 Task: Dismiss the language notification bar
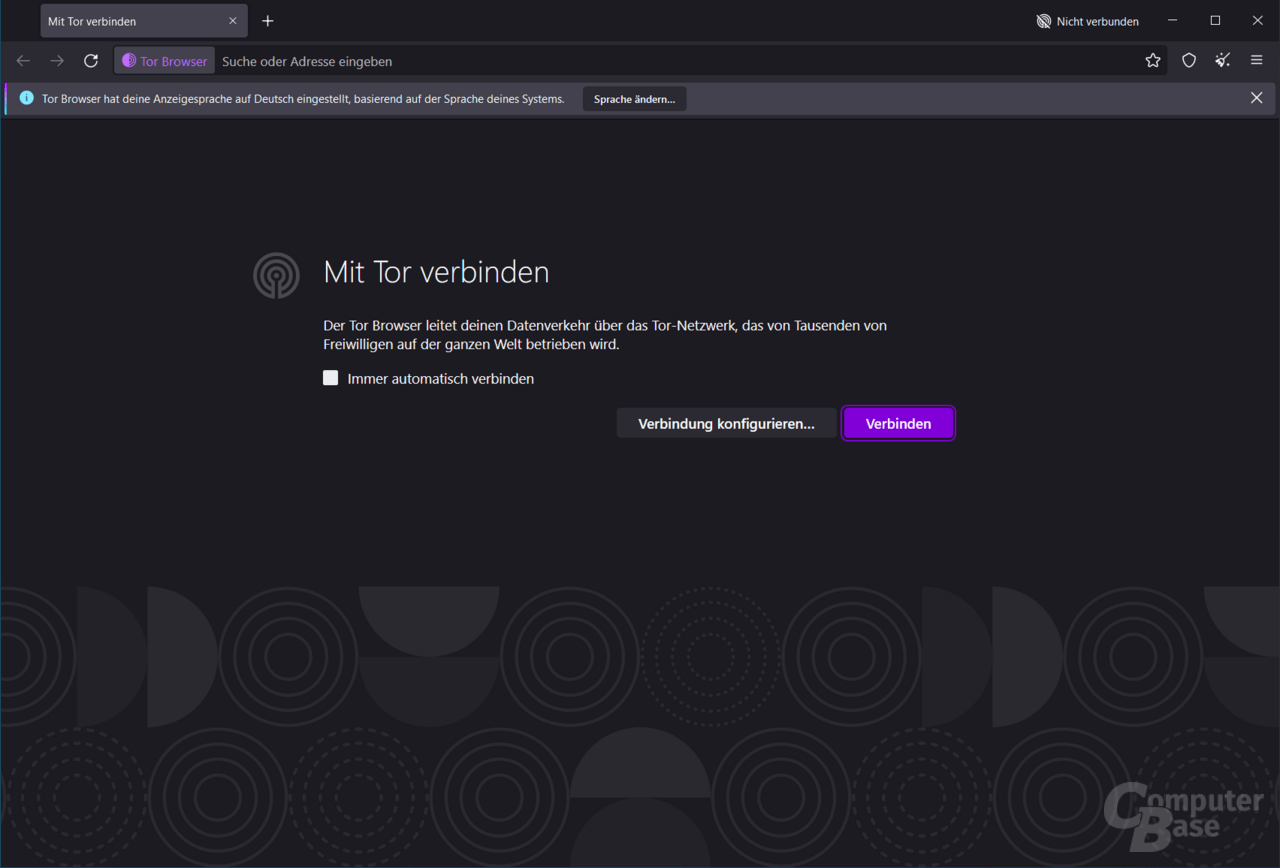(x=1257, y=98)
